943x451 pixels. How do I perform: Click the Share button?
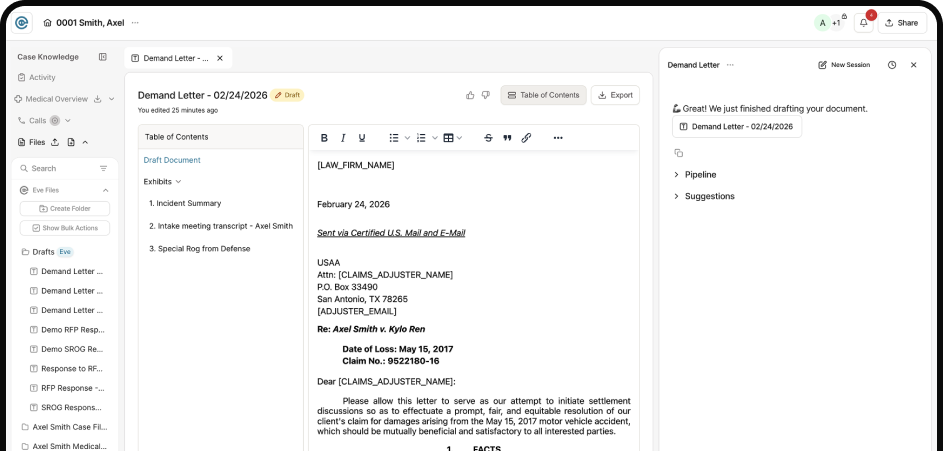tap(902, 23)
